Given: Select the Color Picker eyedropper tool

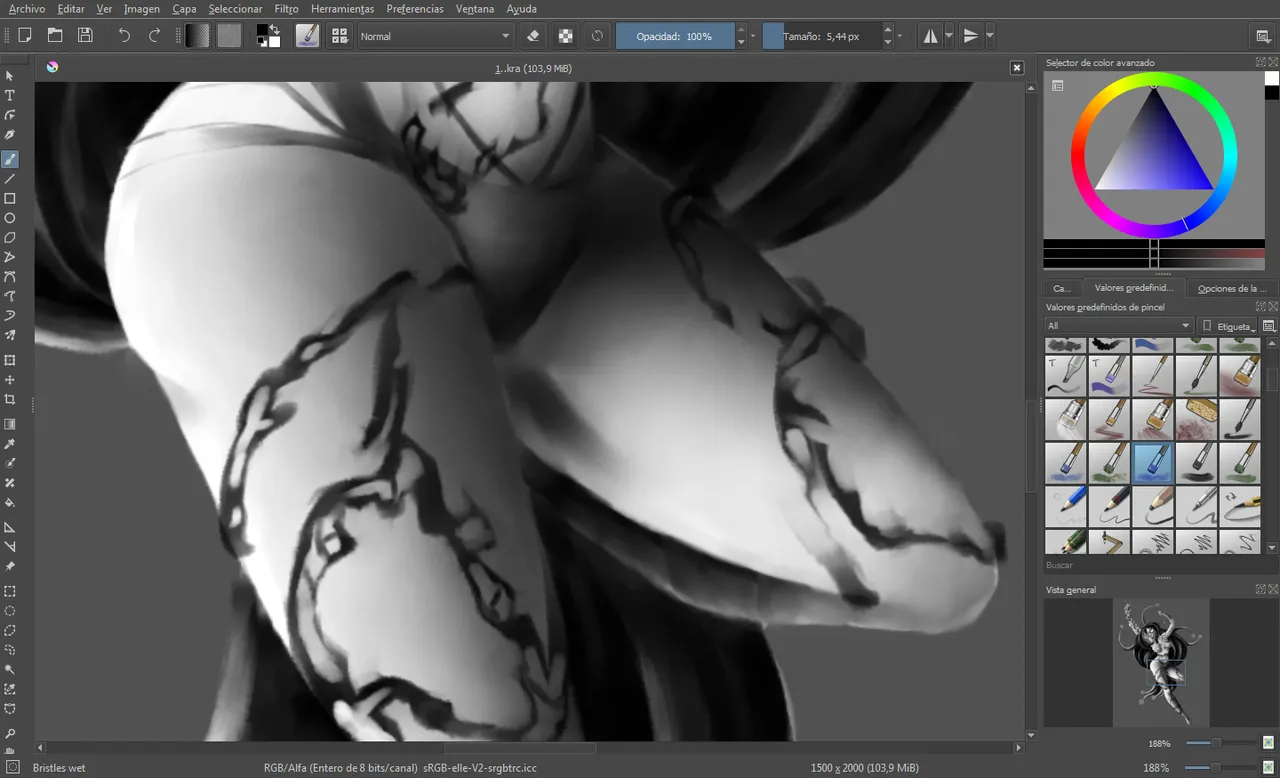Looking at the screenshot, I should pos(10,444).
